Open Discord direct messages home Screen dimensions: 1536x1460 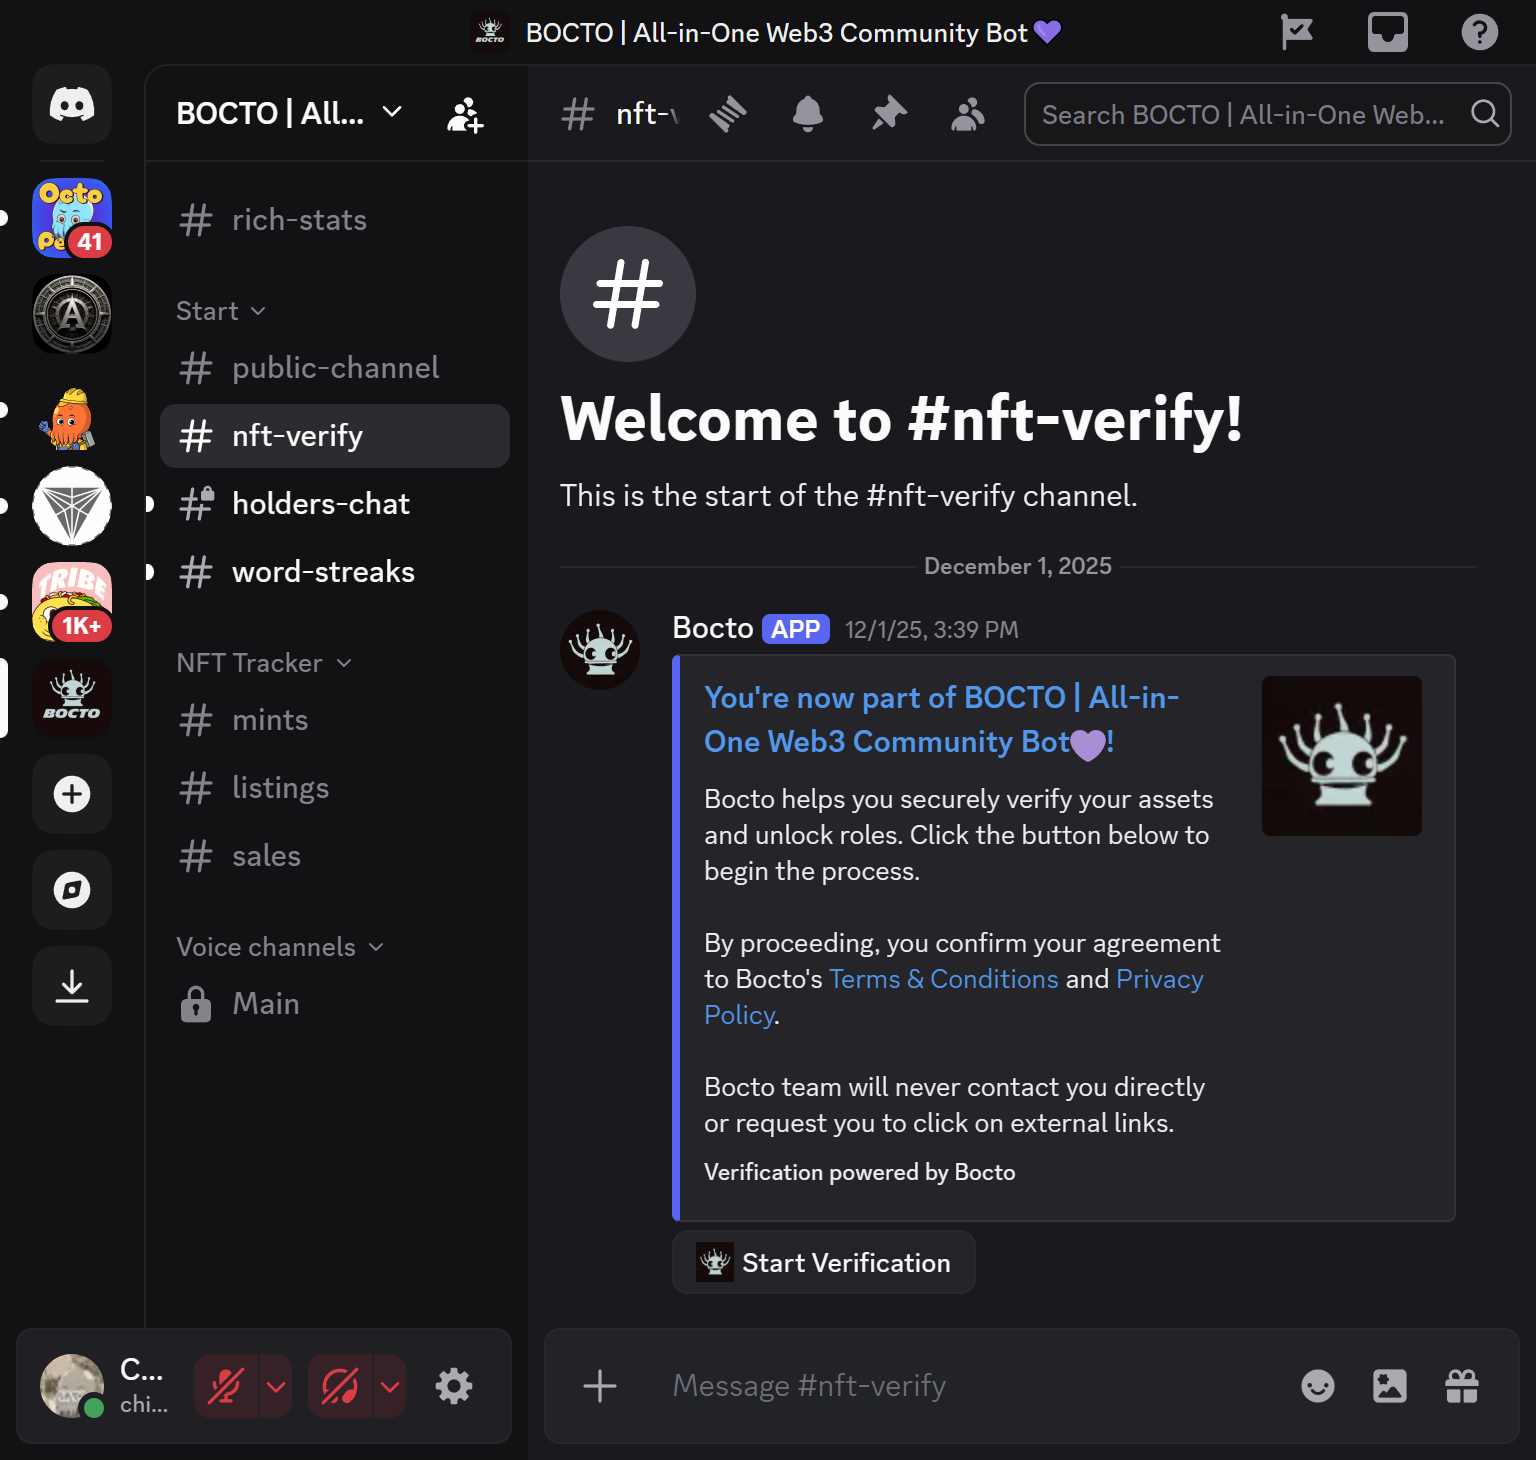pos(72,105)
